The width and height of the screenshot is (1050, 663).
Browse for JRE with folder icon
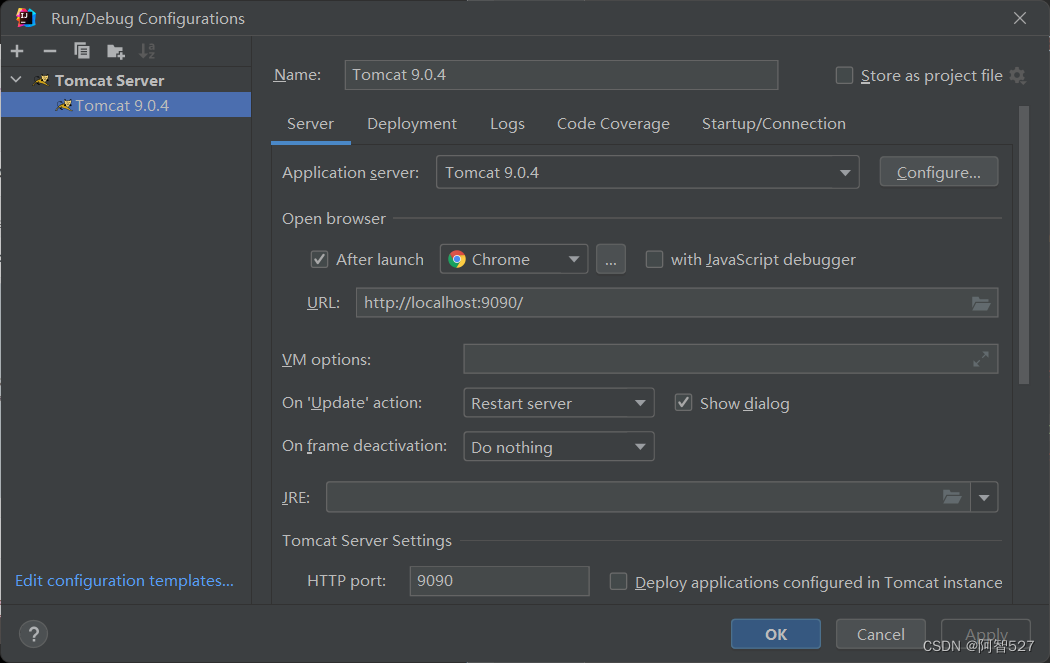tap(952, 497)
